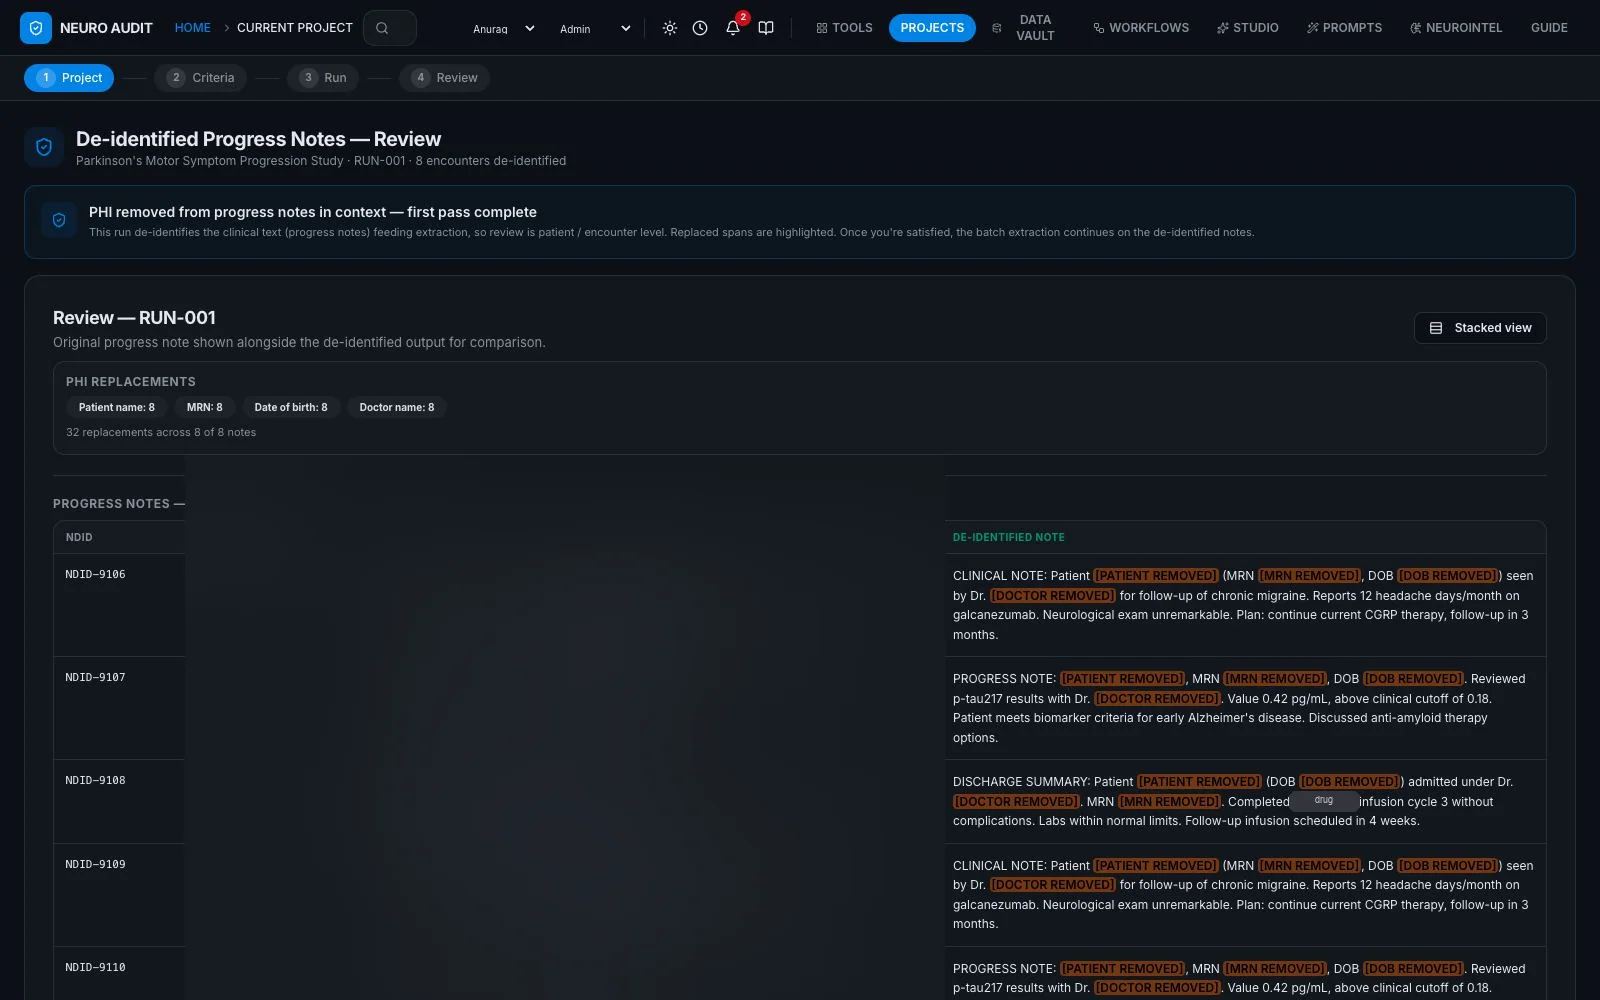Open notifications bell with 2 badge
The width and height of the screenshot is (1600, 1000).
[x=734, y=27]
